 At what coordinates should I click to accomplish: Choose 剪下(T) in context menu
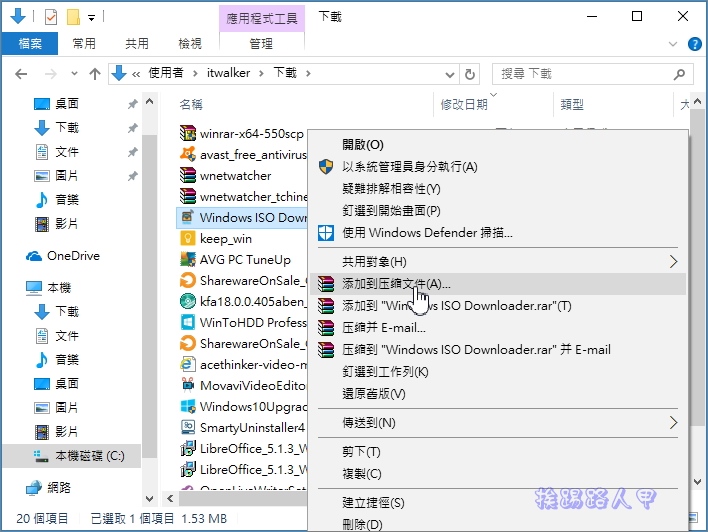(x=498, y=452)
